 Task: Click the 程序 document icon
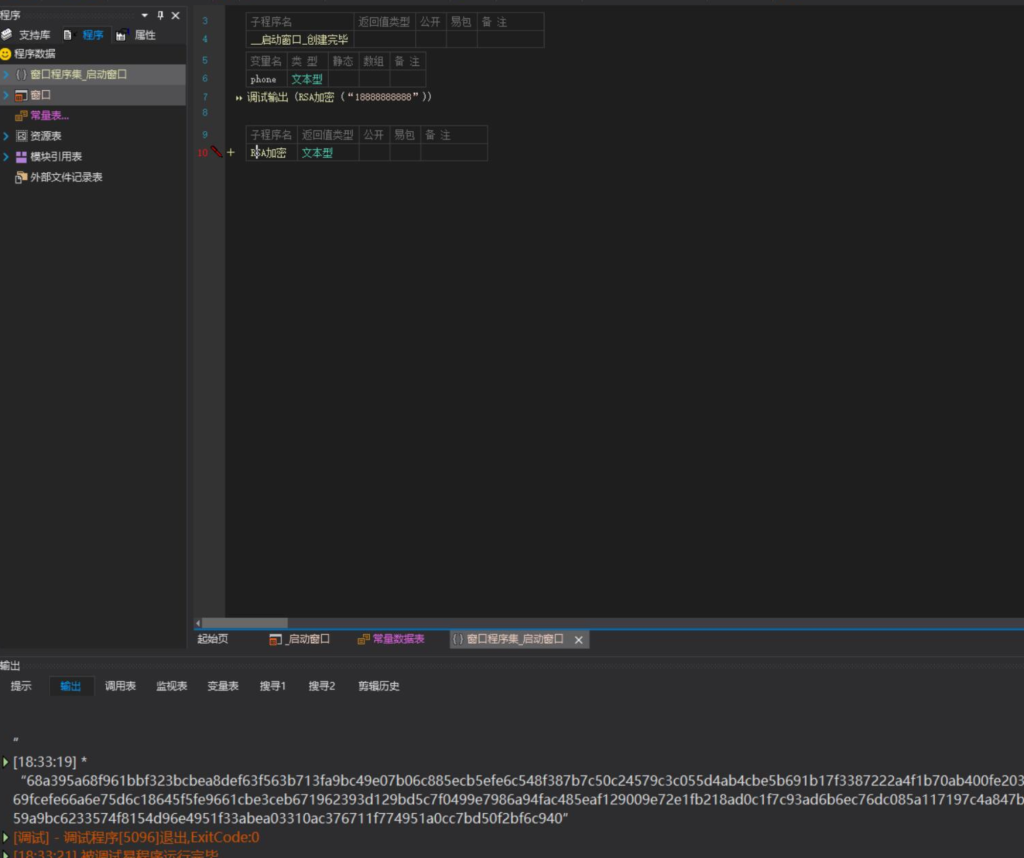pyautogui.click(x=67, y=35)
